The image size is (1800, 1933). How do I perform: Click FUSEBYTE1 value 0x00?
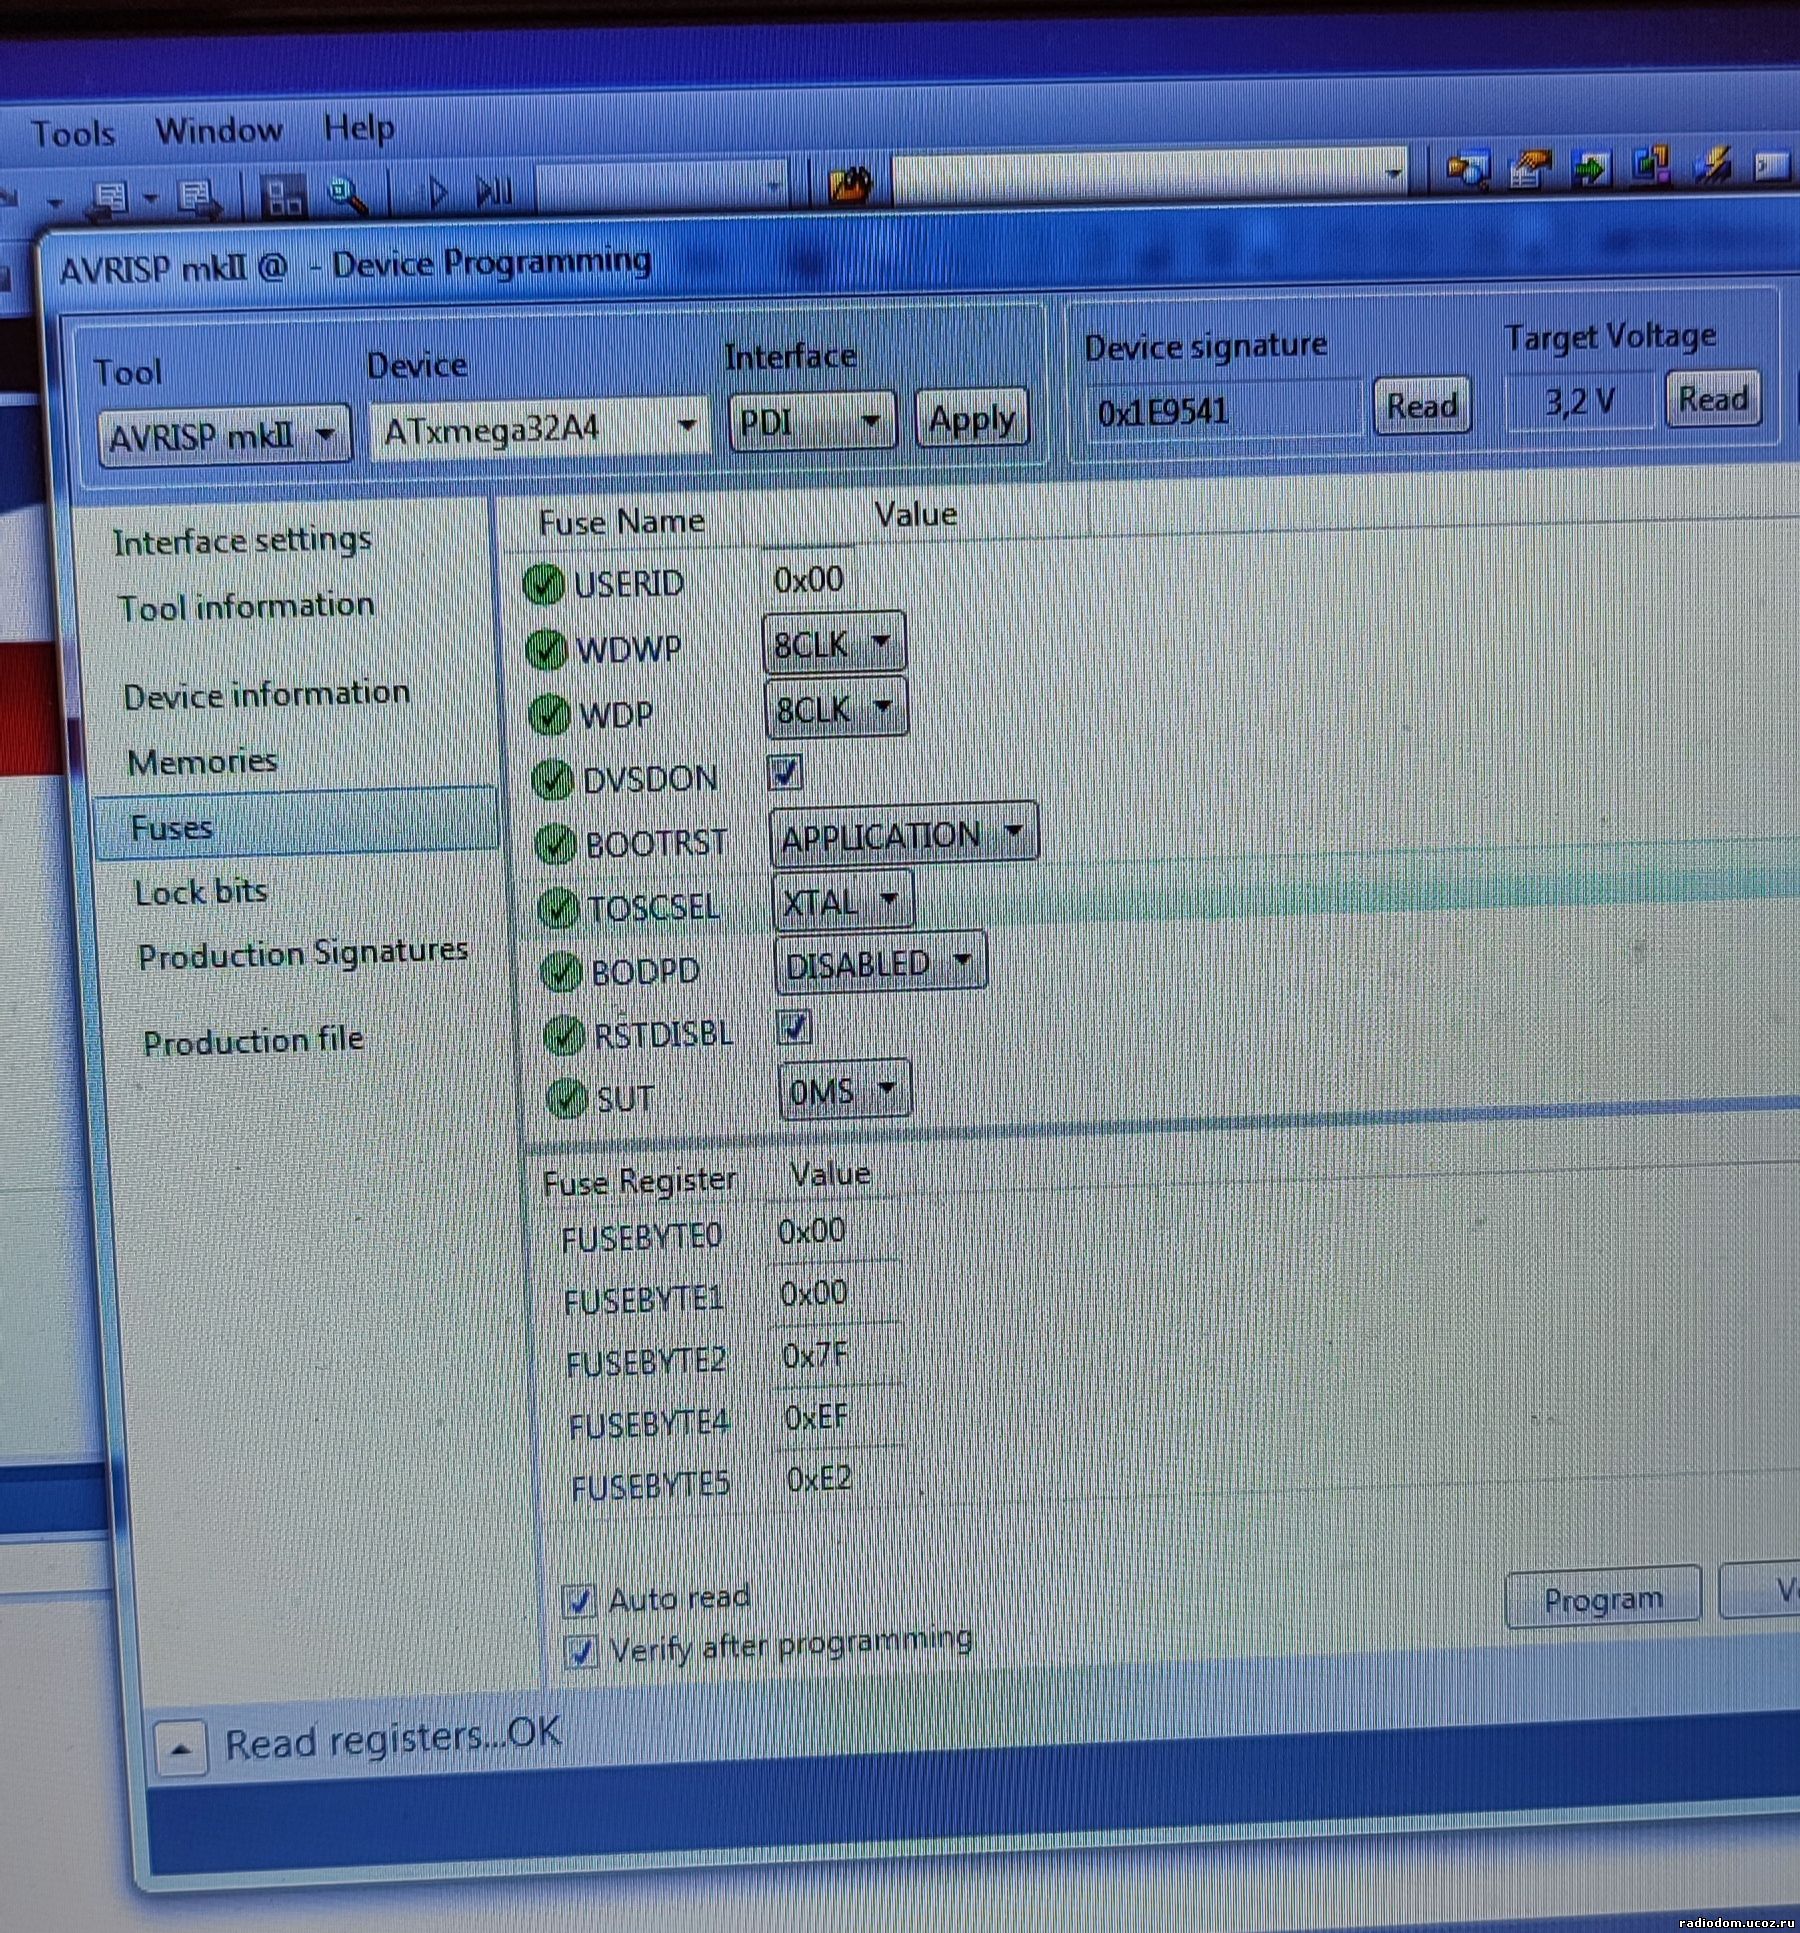coord(814,1293)
